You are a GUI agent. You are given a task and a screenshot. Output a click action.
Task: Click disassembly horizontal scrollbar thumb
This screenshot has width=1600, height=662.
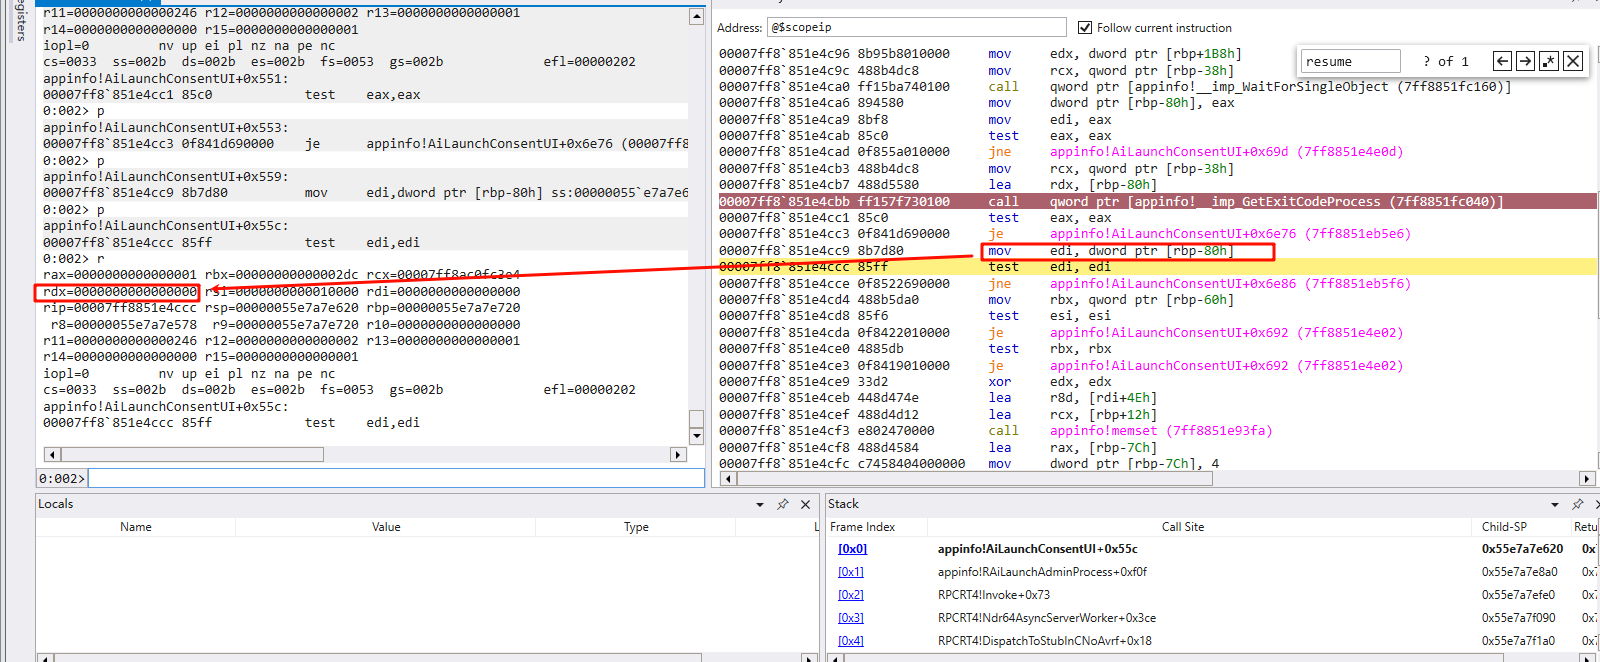click(975, 479)
